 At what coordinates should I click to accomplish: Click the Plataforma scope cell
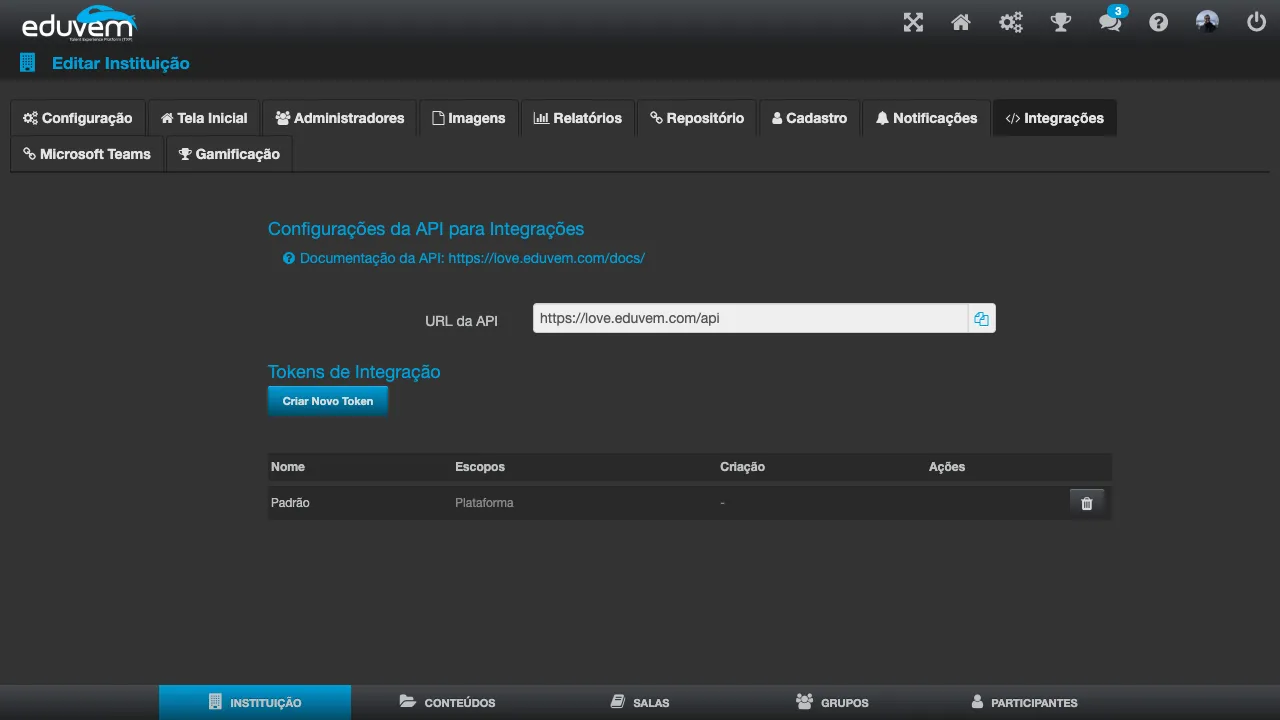click(x=484, y=503)
